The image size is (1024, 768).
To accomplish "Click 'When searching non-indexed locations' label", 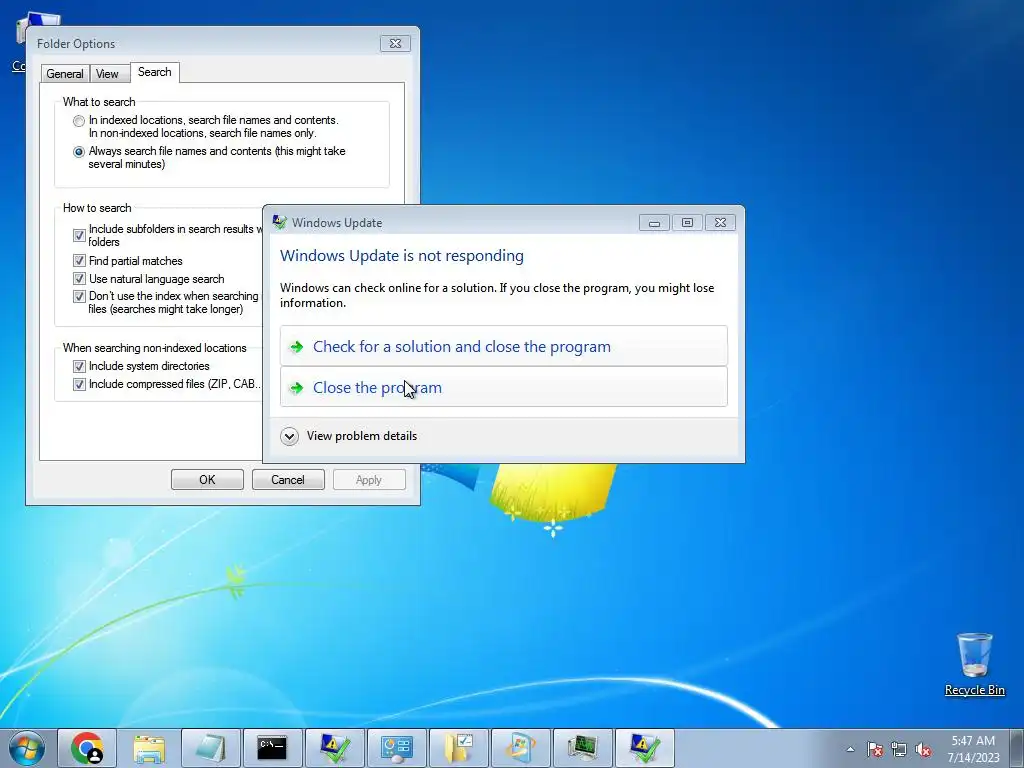I will click(155, 348).
